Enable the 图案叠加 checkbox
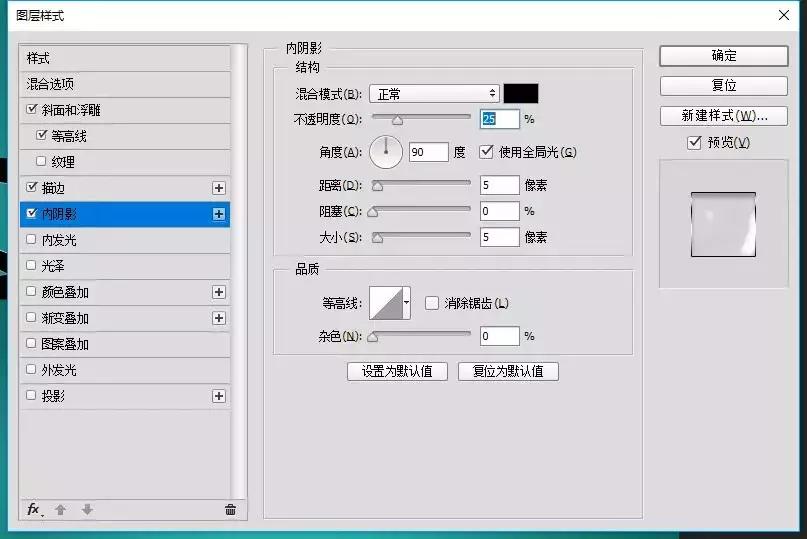The height and width of the screenshot is (539, 807). pyautogui.click(x=31, y=343)
